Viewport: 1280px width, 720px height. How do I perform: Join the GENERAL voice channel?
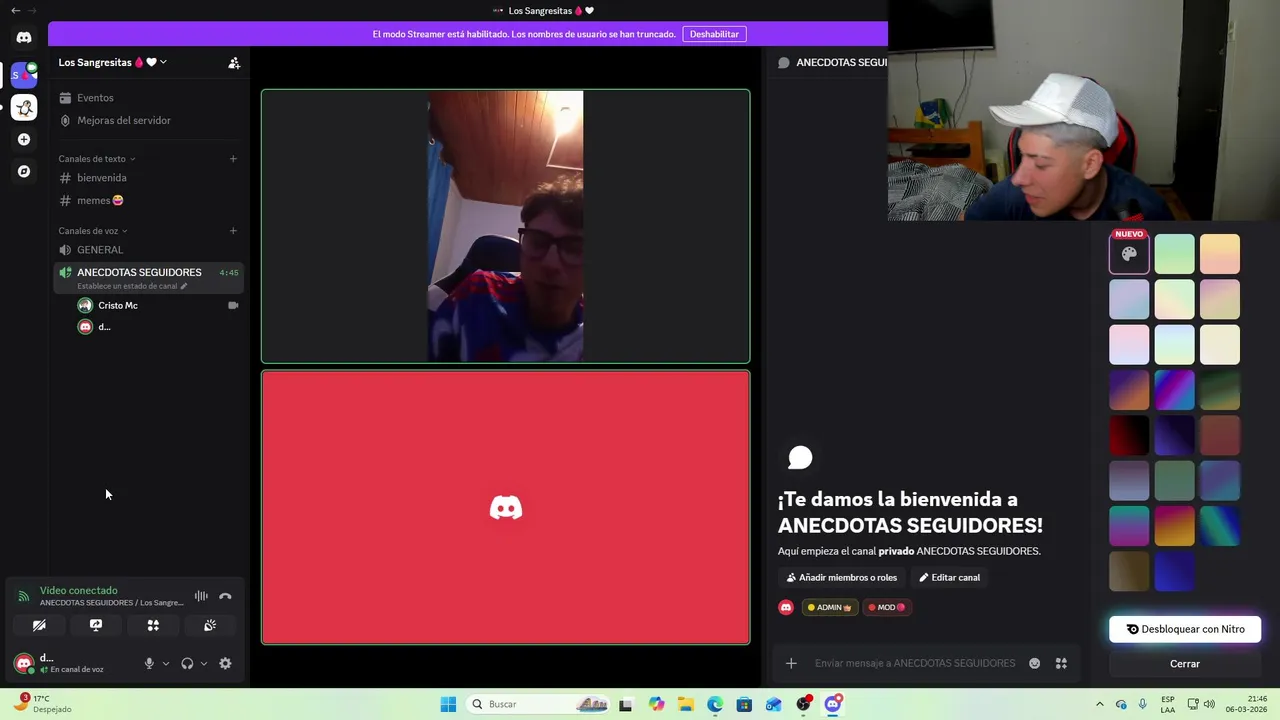tap(148, 250)
